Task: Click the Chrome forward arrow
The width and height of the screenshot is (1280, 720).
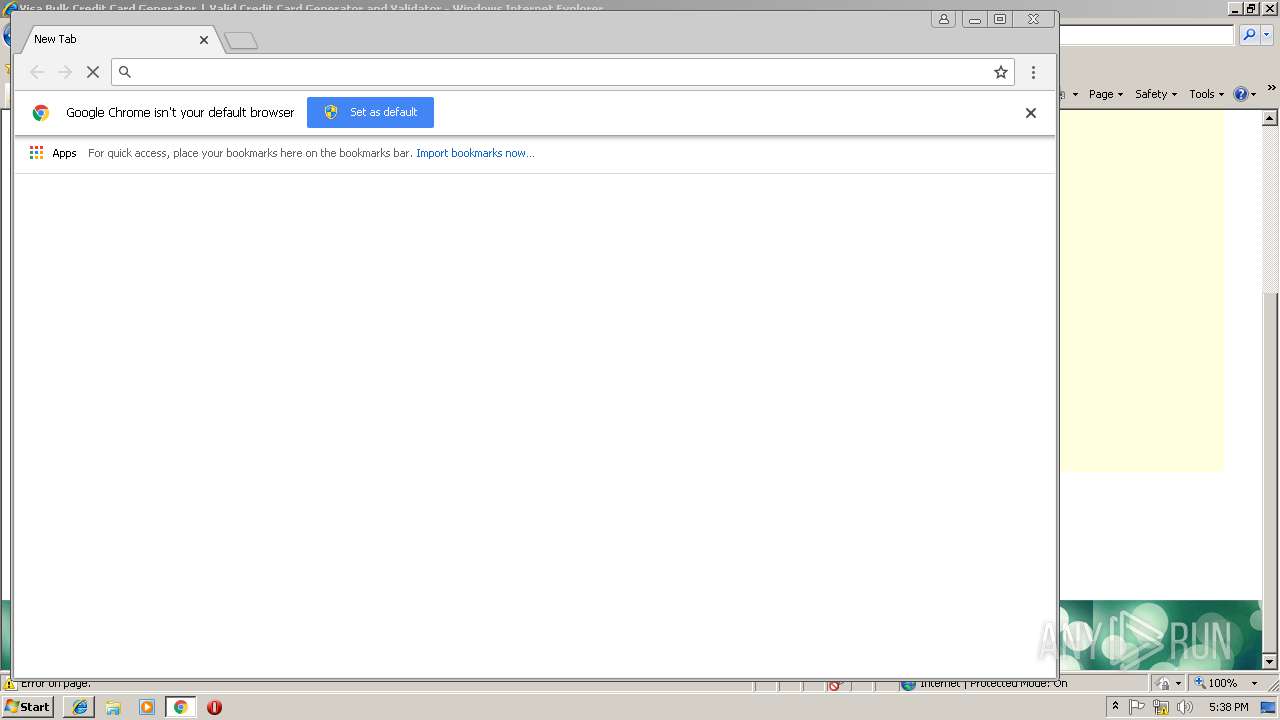Action: coord(65,72)
